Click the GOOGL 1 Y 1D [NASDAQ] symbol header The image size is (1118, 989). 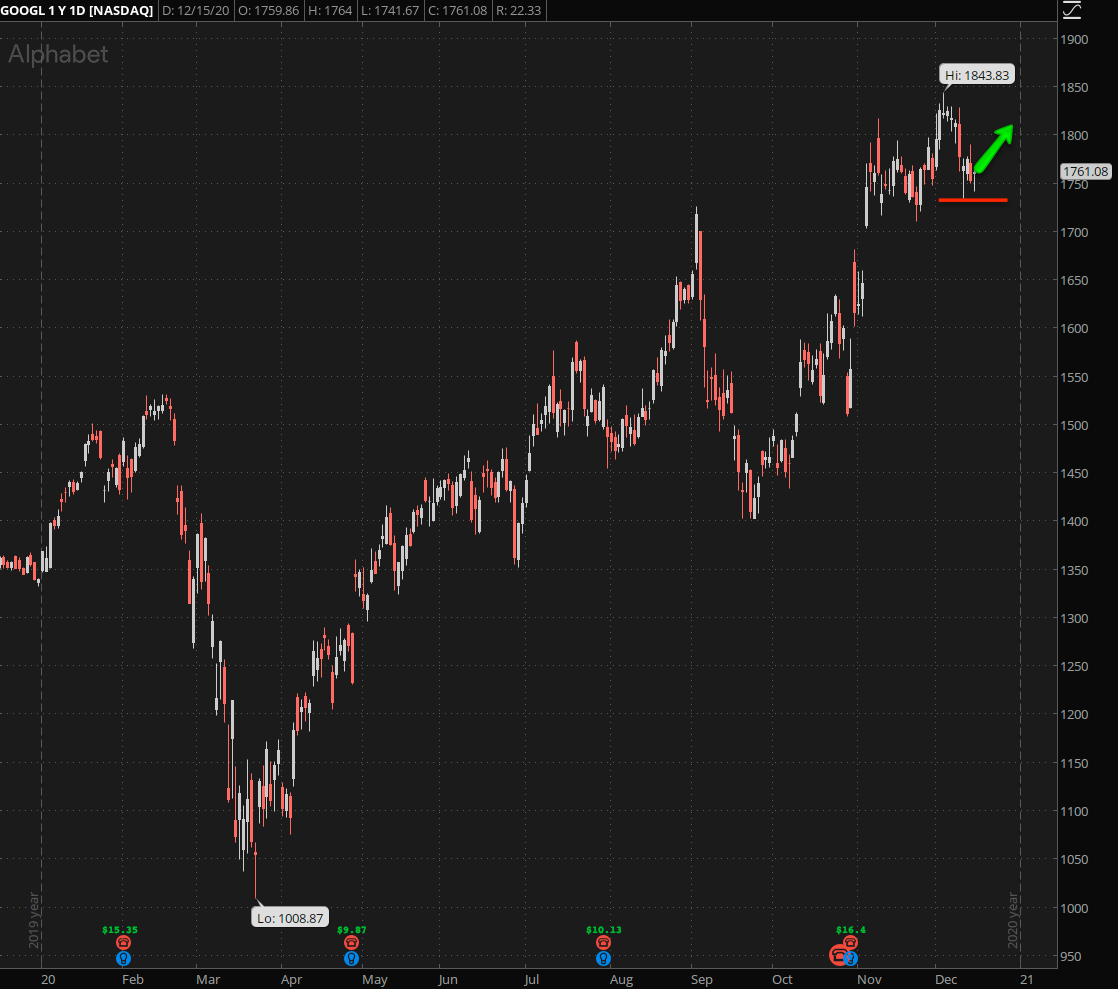pos(77,11)
